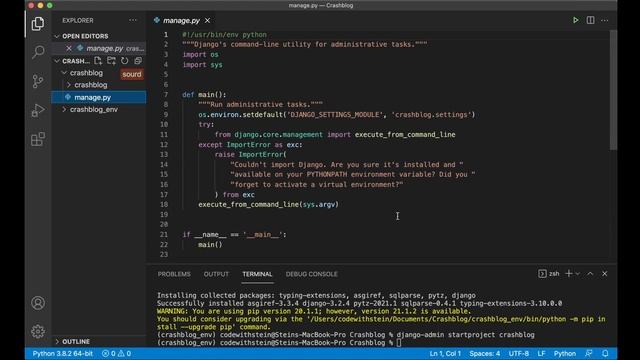Click line number 18 in gutter
This screenshot has height=360, width=640.
coord(164,204)
